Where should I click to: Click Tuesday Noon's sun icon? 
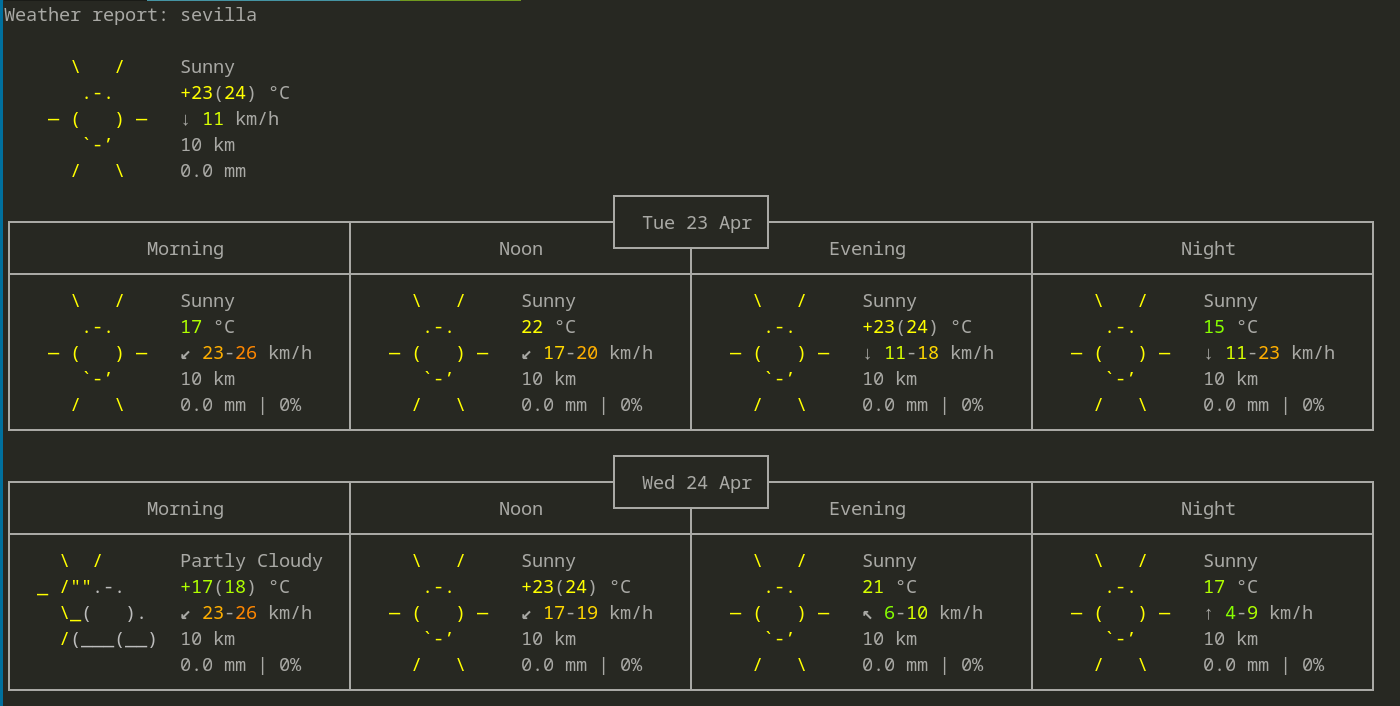(x=439, y=353)
